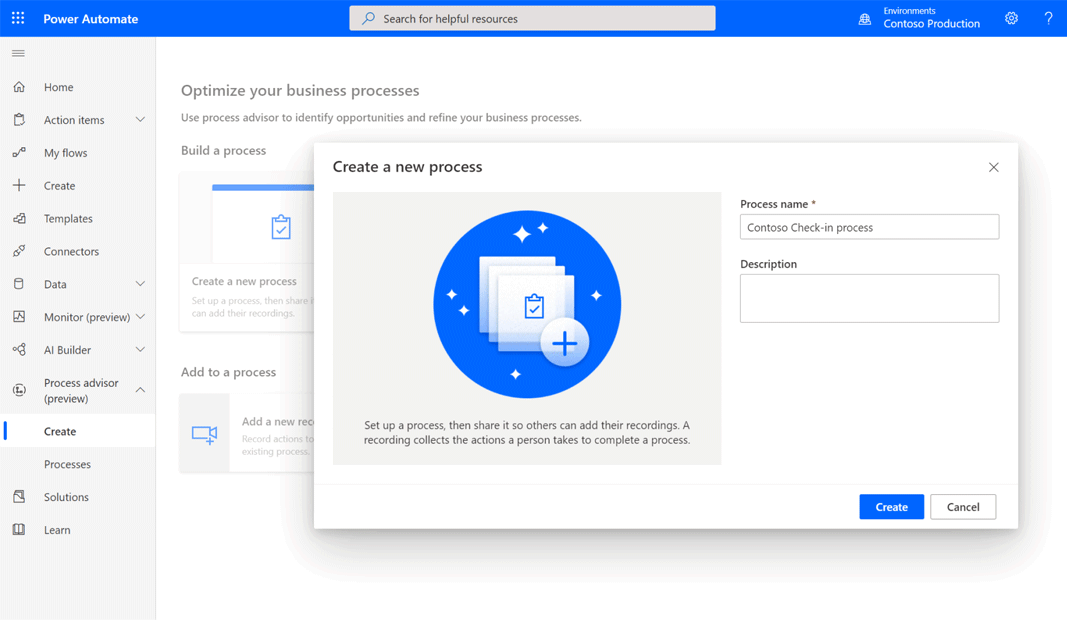Expand the Monitor (preview) chevron
The width and height of the screenshot is (1067, 620).
pyautogui.click(x=140, y=316)
